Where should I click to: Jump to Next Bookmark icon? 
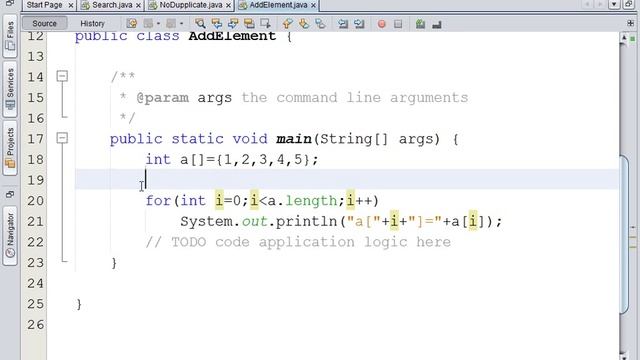coord(304,24)
